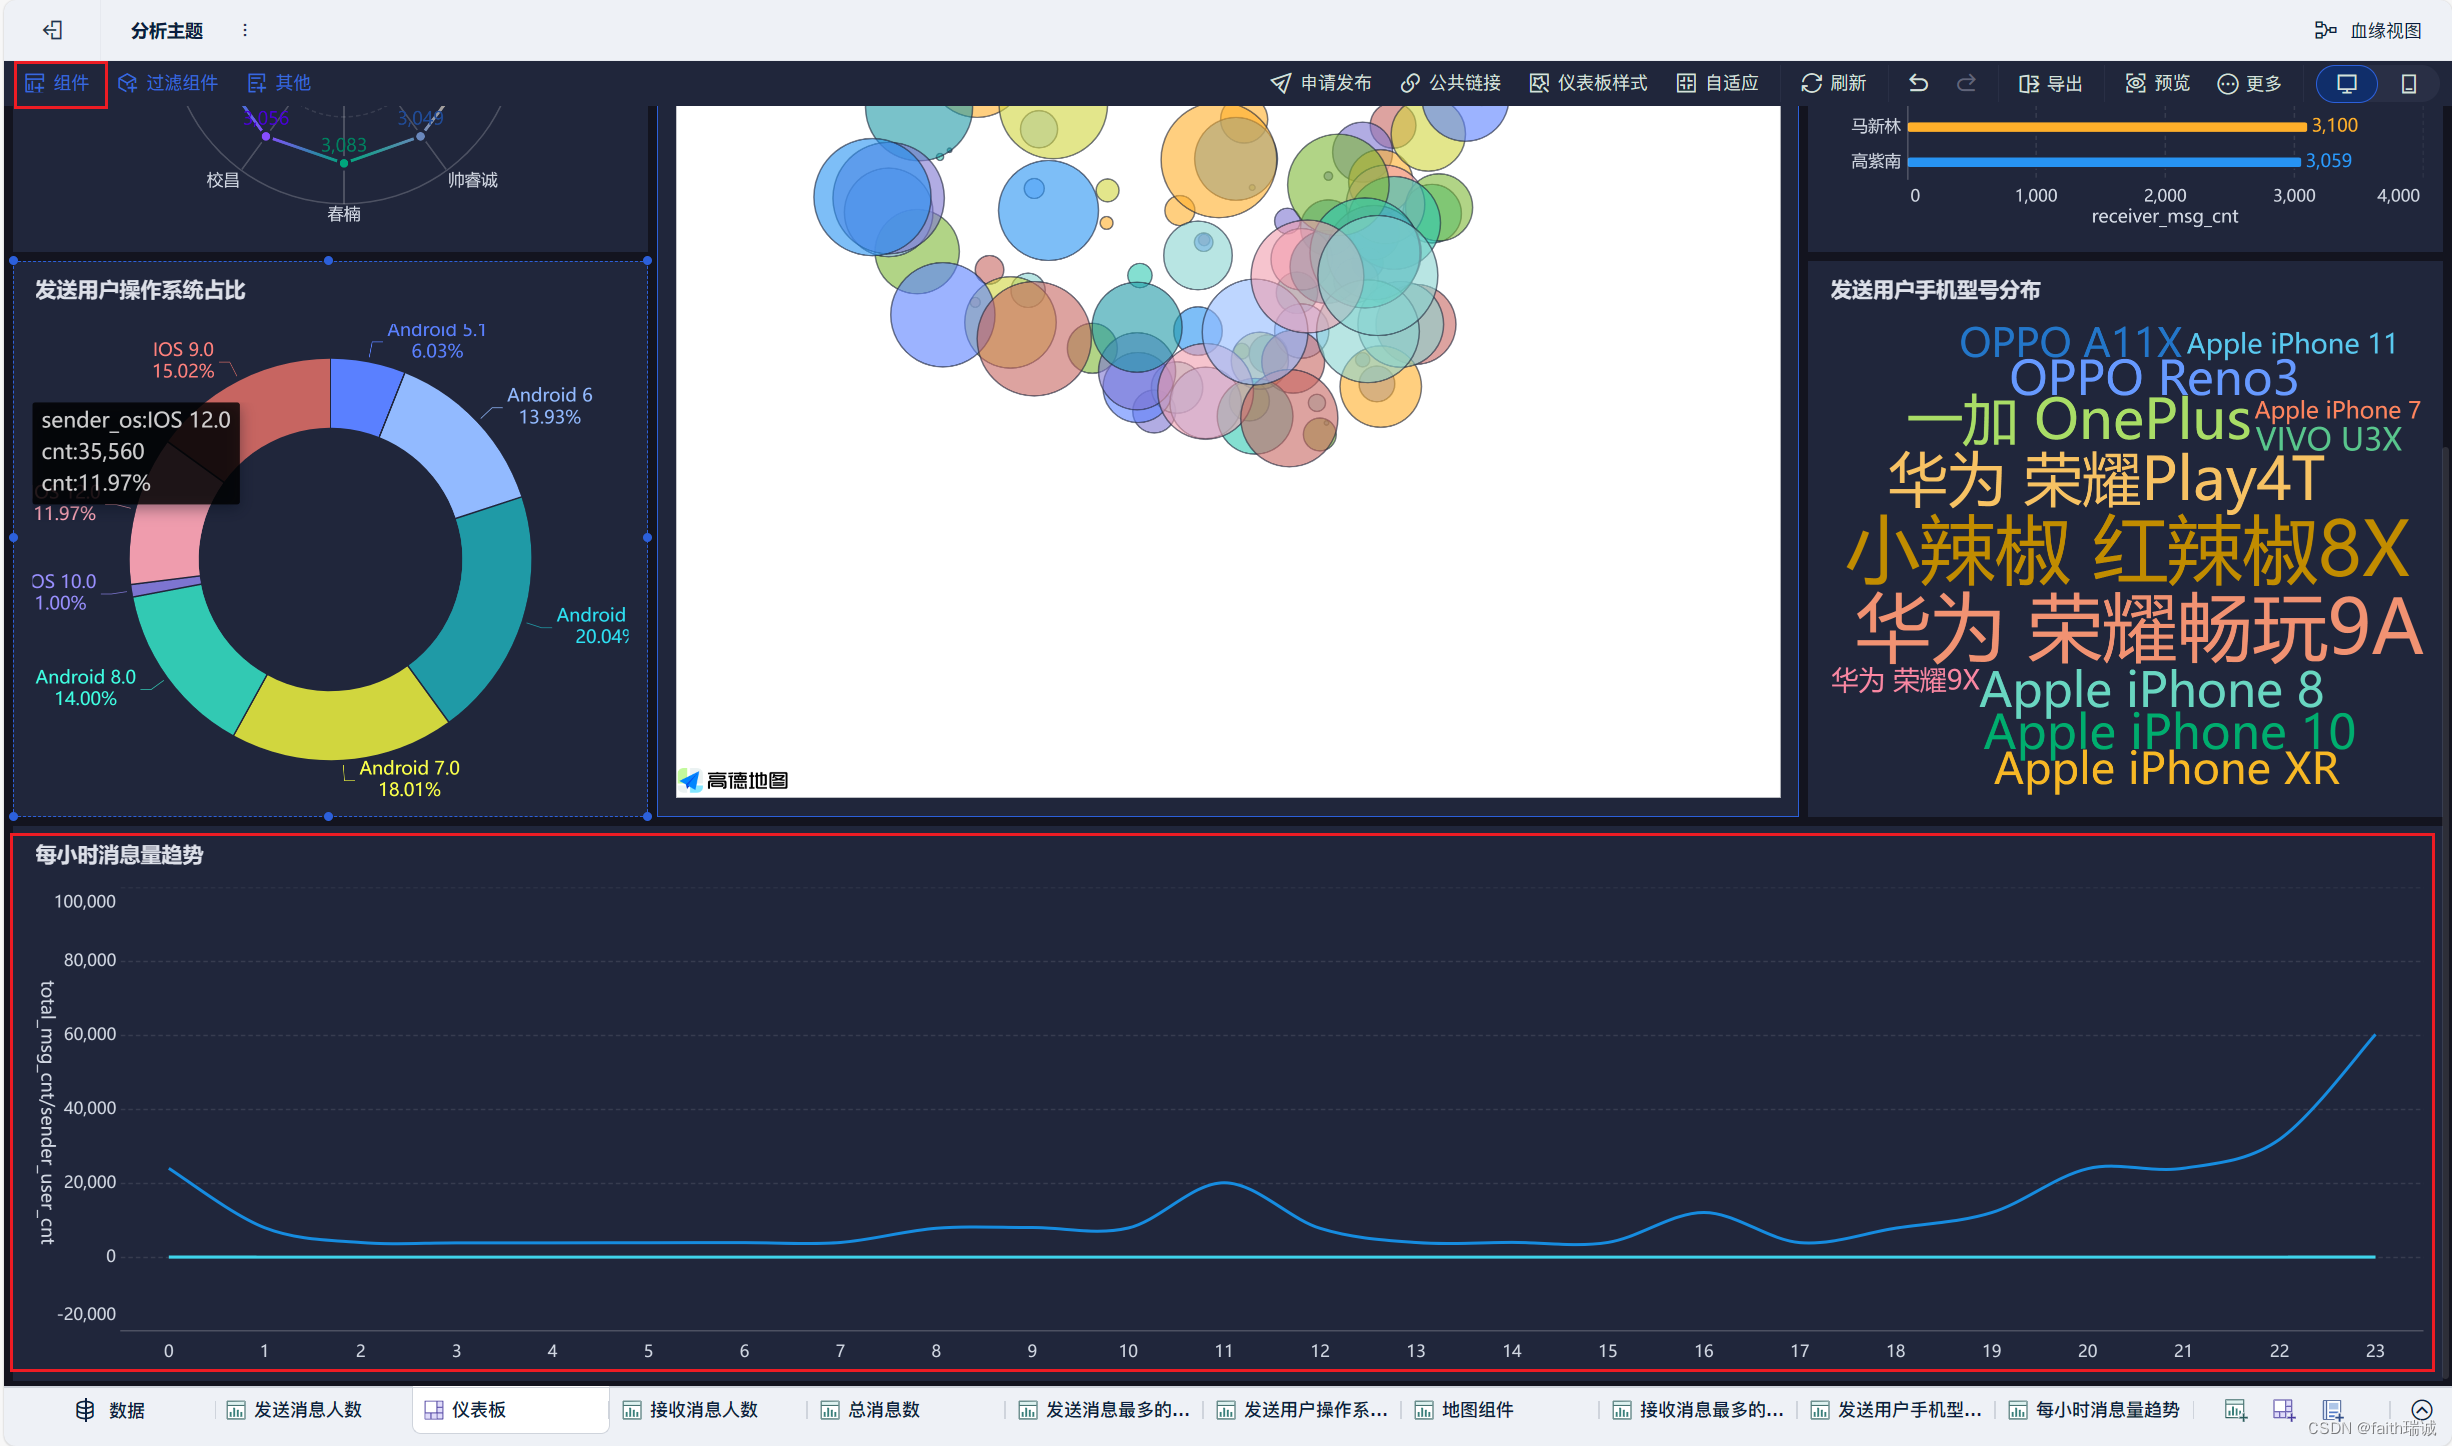Screen dimensions: 2452x1446
Task: Select the 组件 component tab
Action: (59, 83)
